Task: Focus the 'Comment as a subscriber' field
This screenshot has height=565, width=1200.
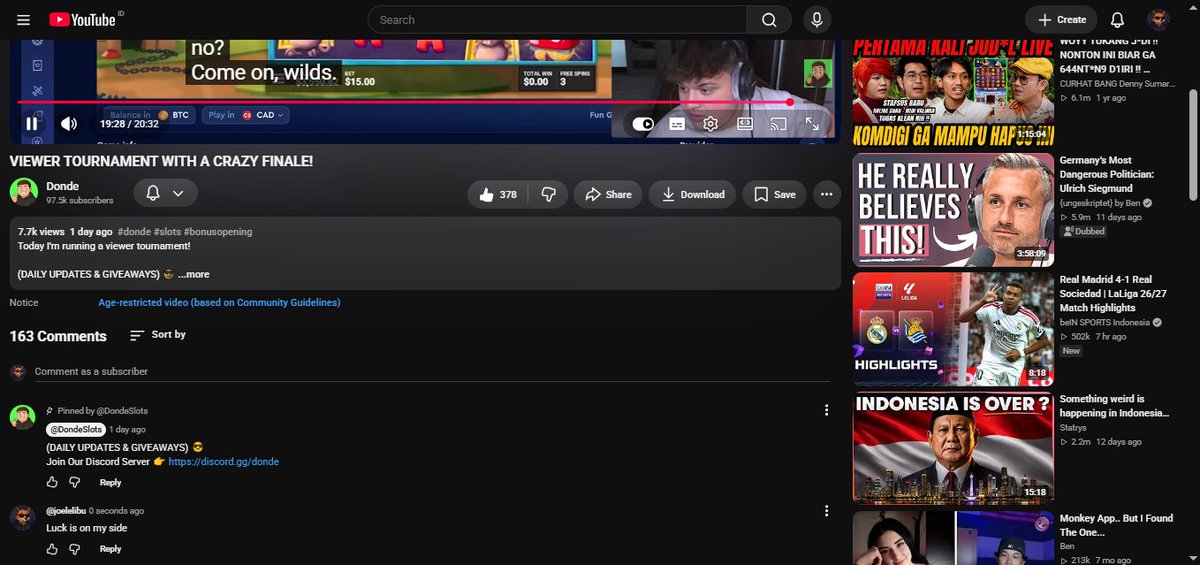Action: click(x=432, y=371)
